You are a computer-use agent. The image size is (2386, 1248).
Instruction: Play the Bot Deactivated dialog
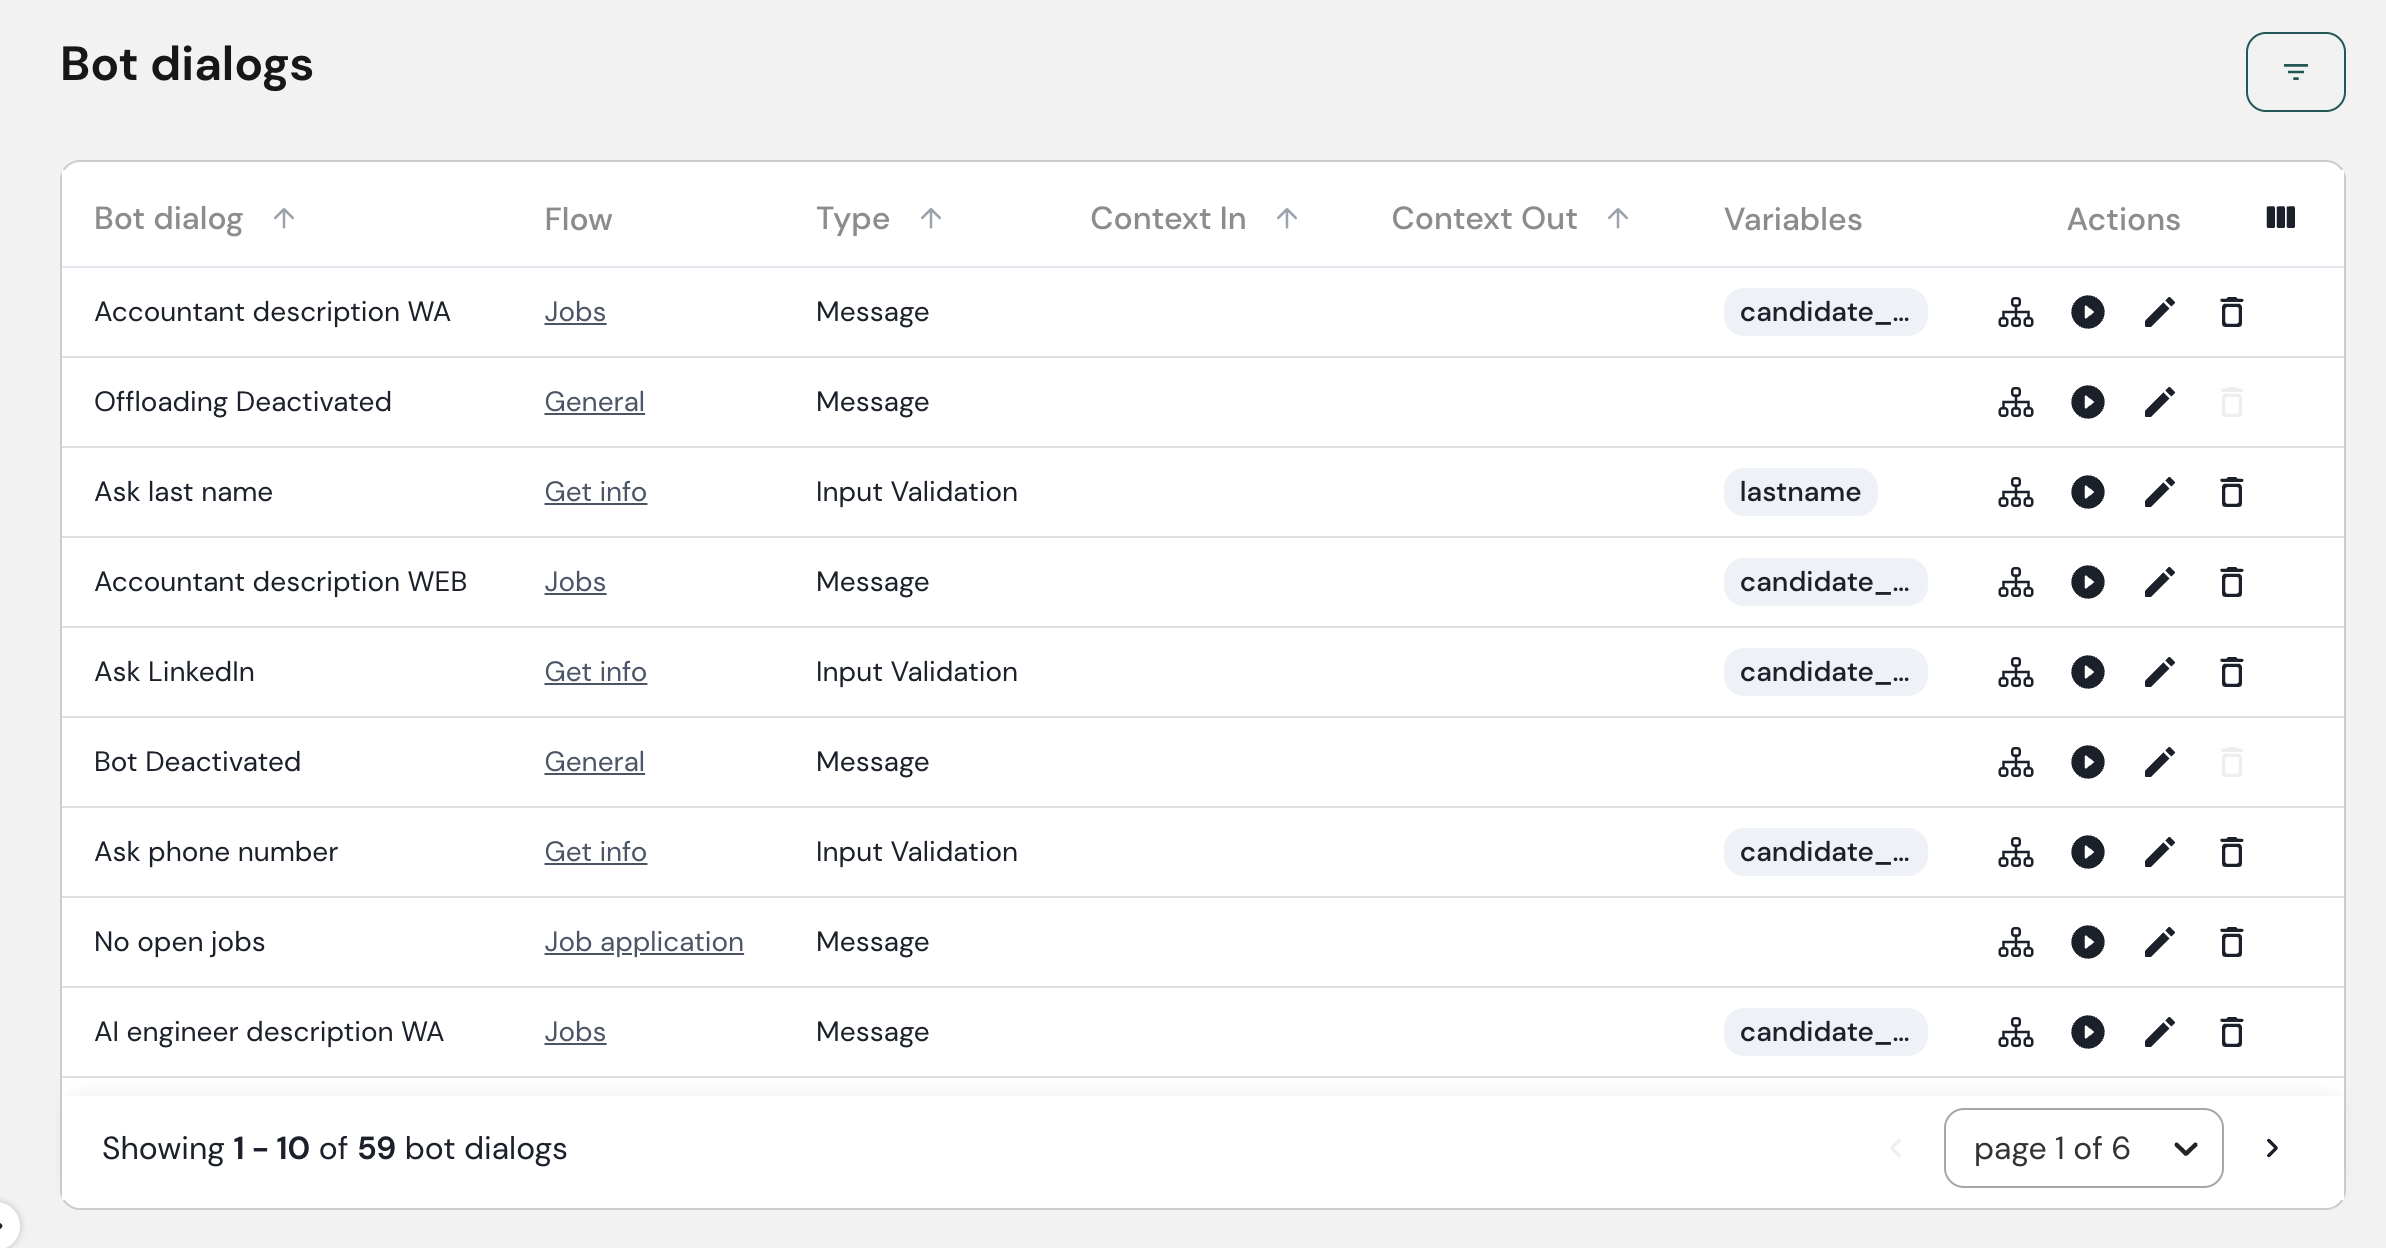tap(2087, 763)
